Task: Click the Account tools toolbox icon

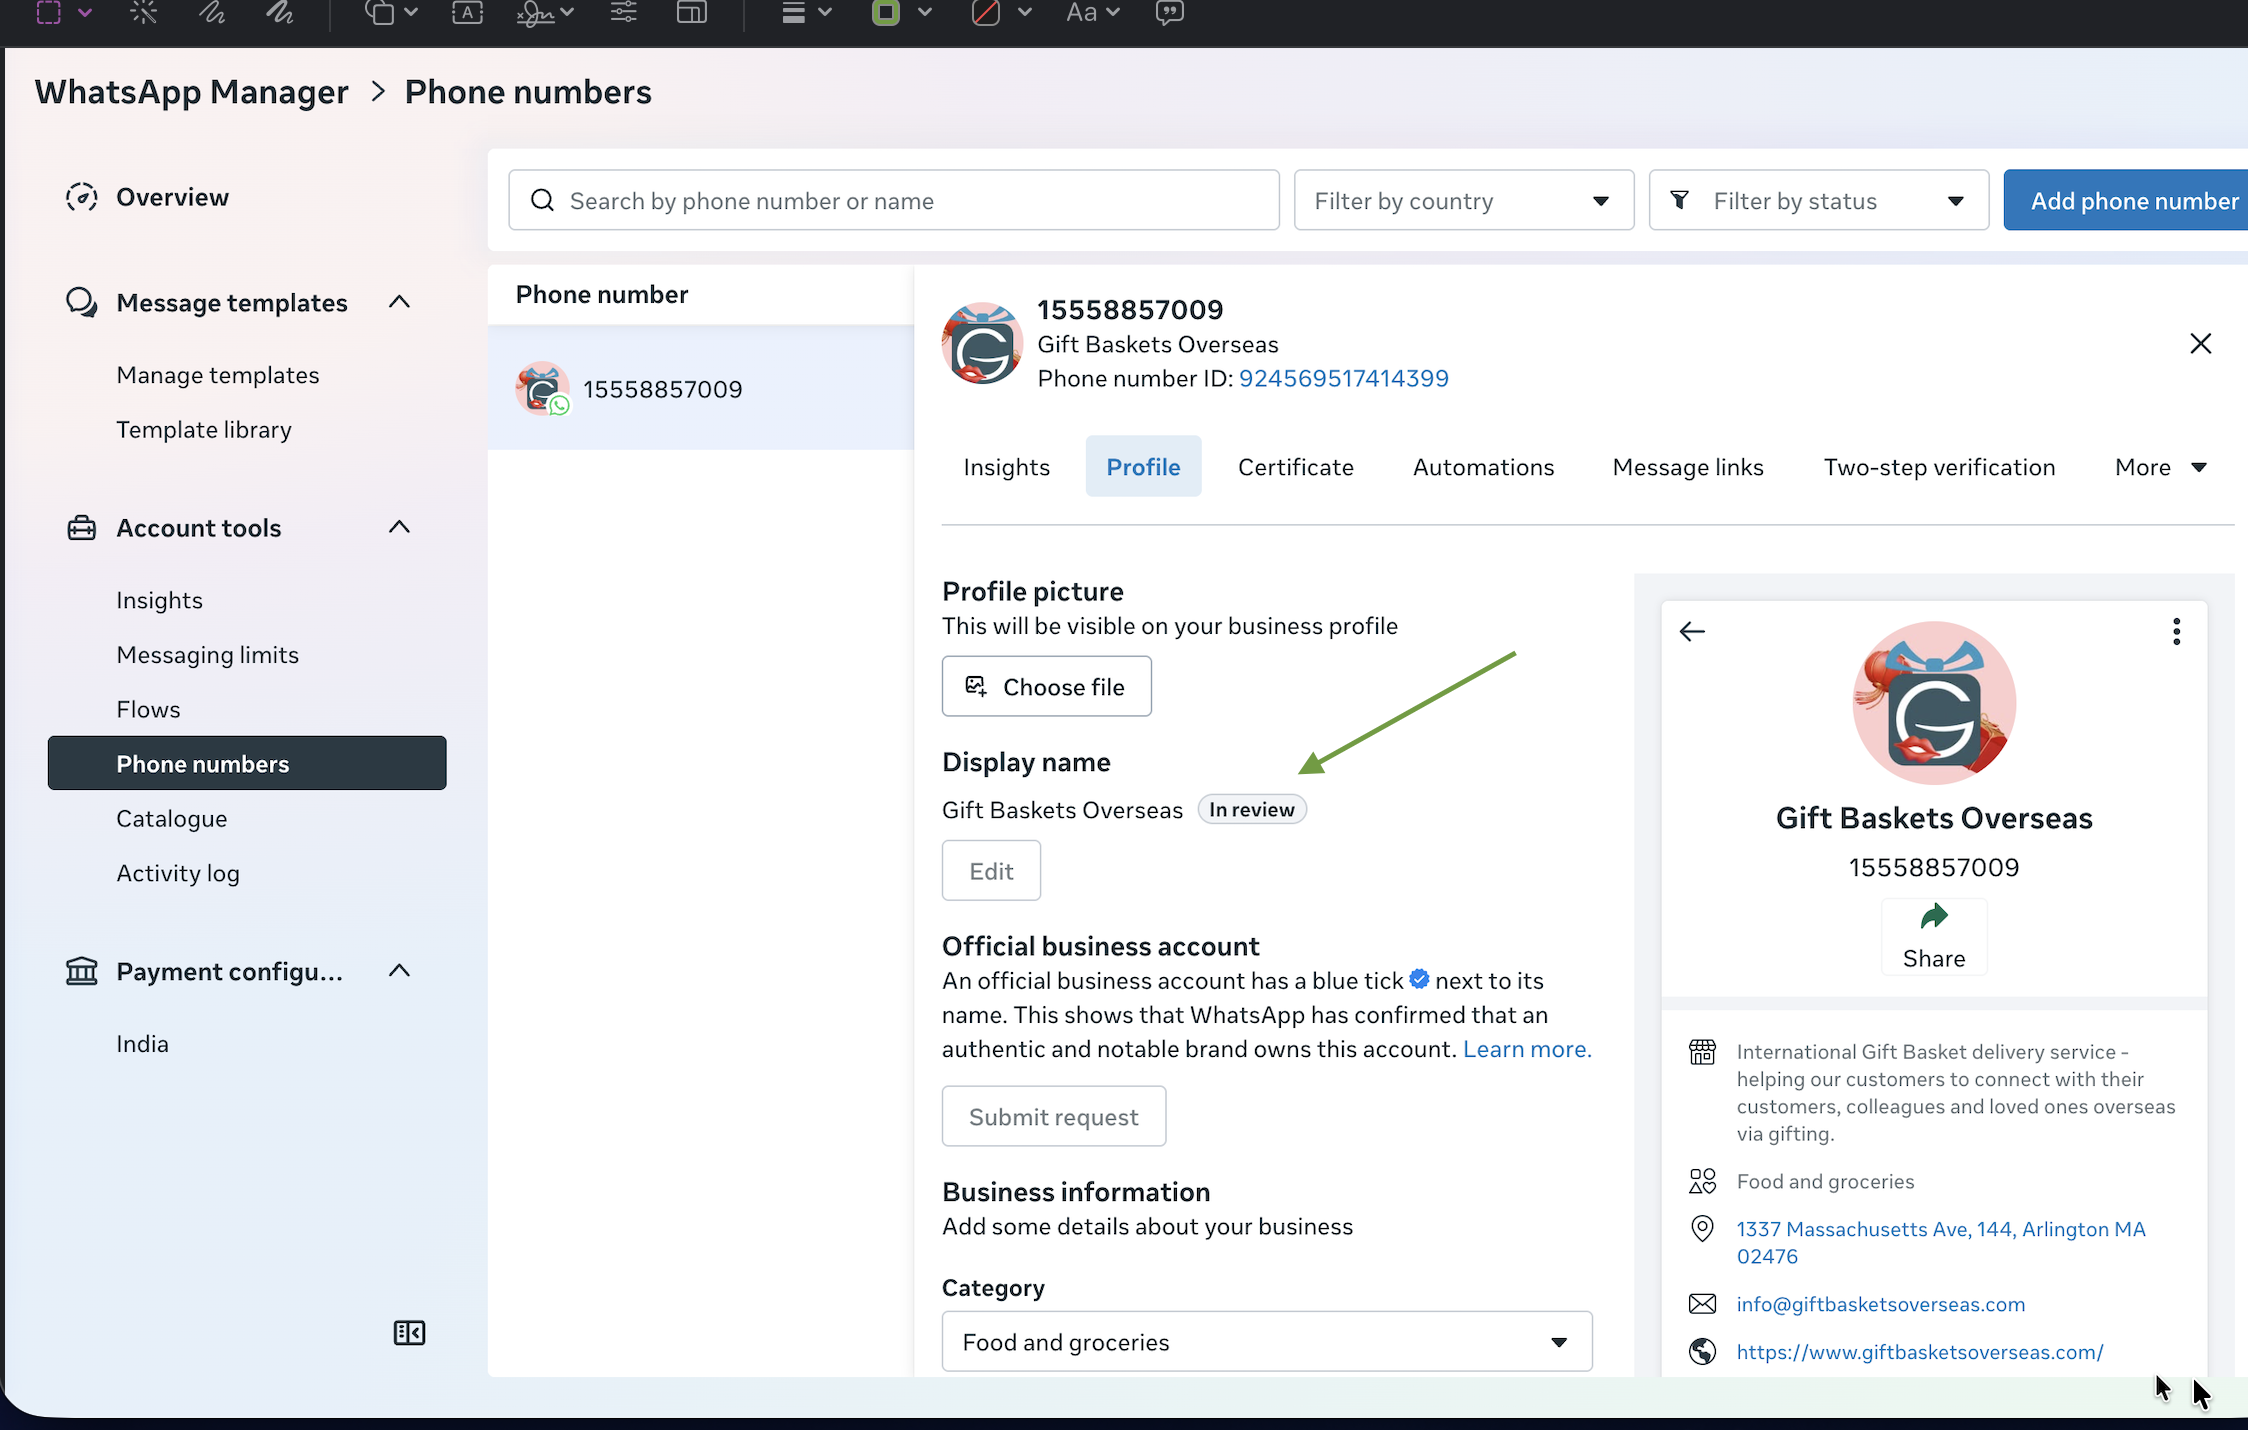Action: 82,527
